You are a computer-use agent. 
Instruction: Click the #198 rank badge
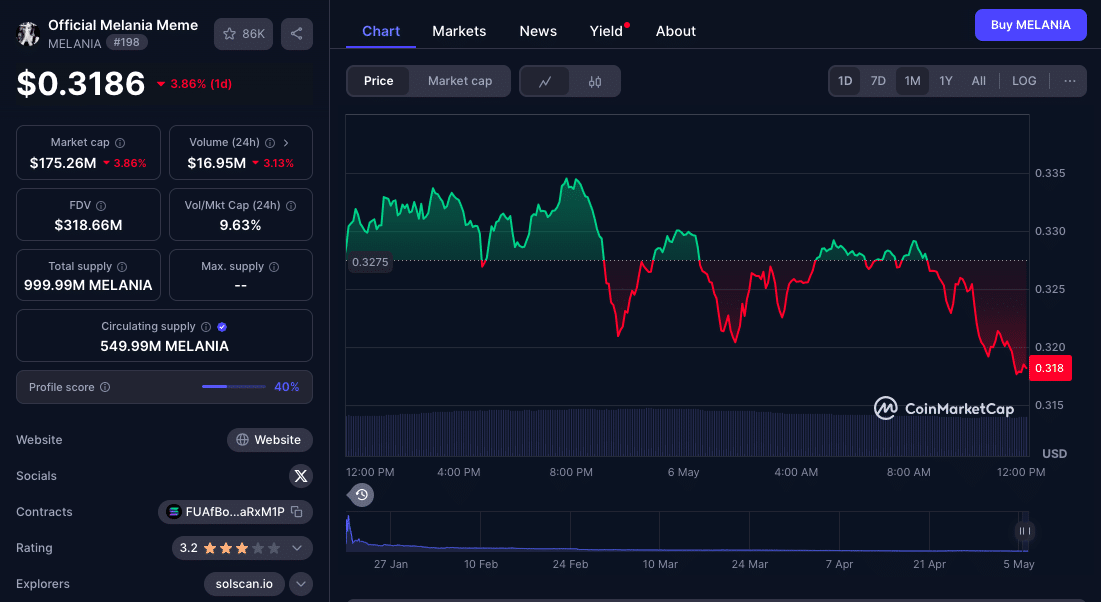click(x=126, y=43)
